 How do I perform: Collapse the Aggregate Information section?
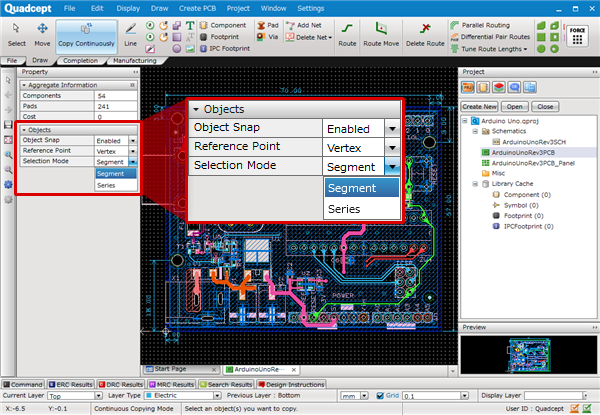[24, 85]
